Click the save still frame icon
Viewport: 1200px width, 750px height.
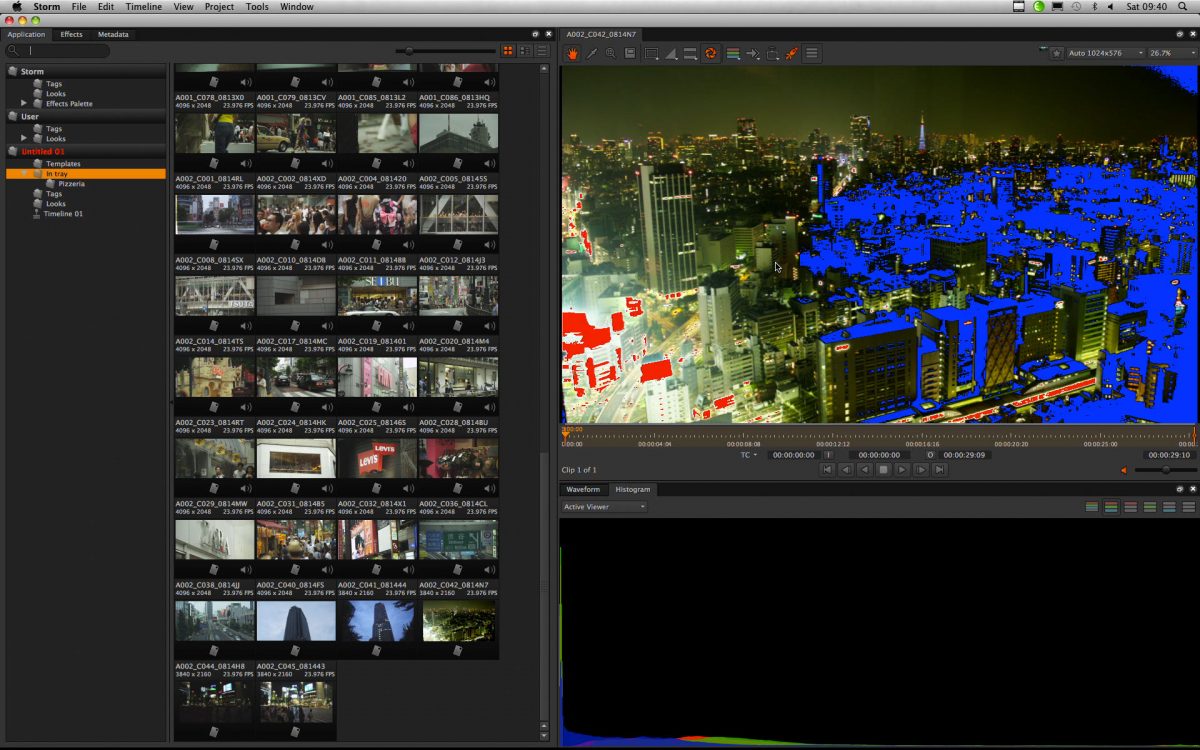click(630, 53)
